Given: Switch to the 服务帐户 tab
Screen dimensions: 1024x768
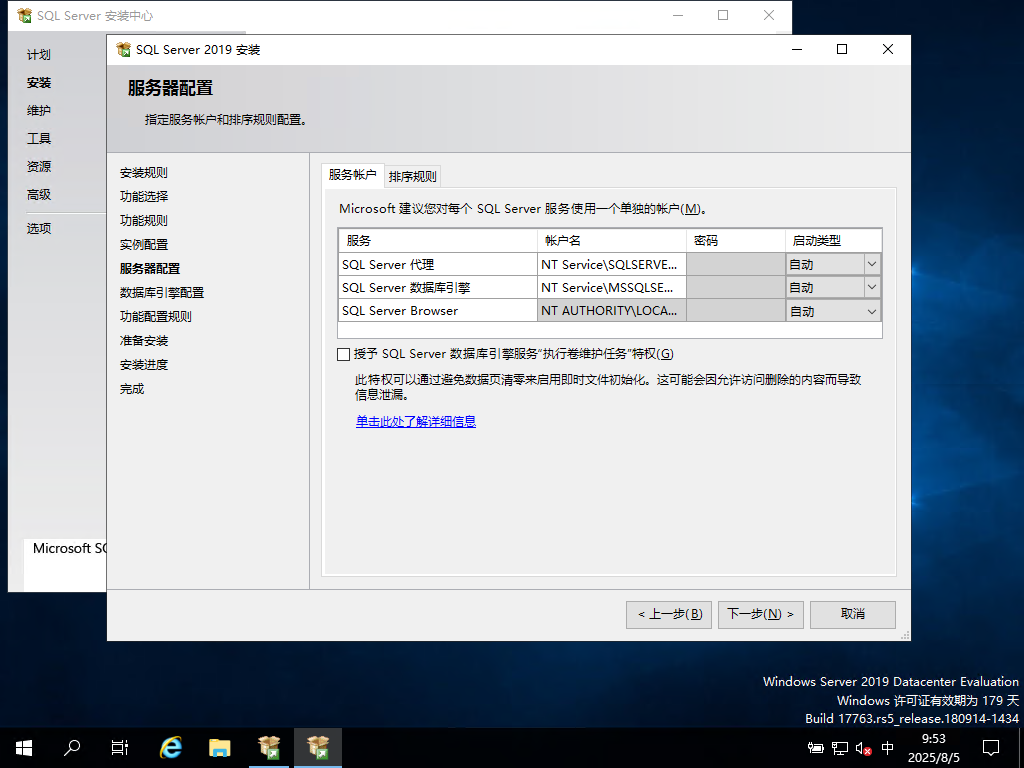Looking at the screenshot, I should [353, 175].
